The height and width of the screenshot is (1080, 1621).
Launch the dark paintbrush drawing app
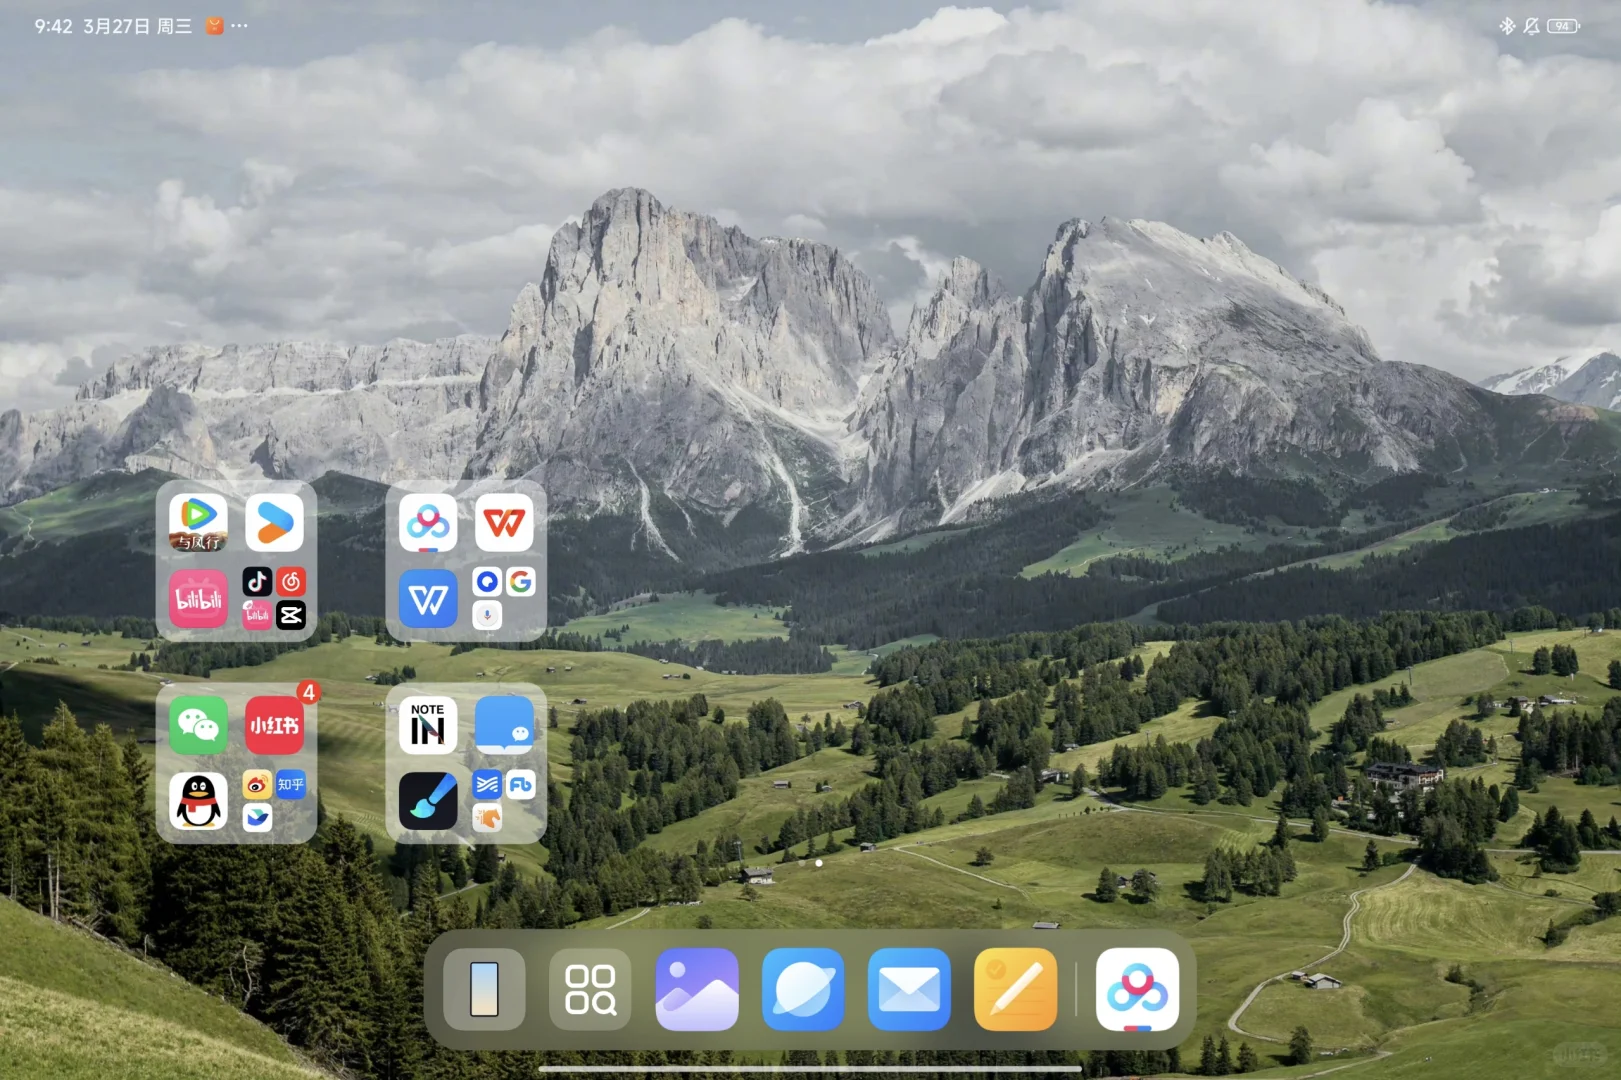point(428,802)
